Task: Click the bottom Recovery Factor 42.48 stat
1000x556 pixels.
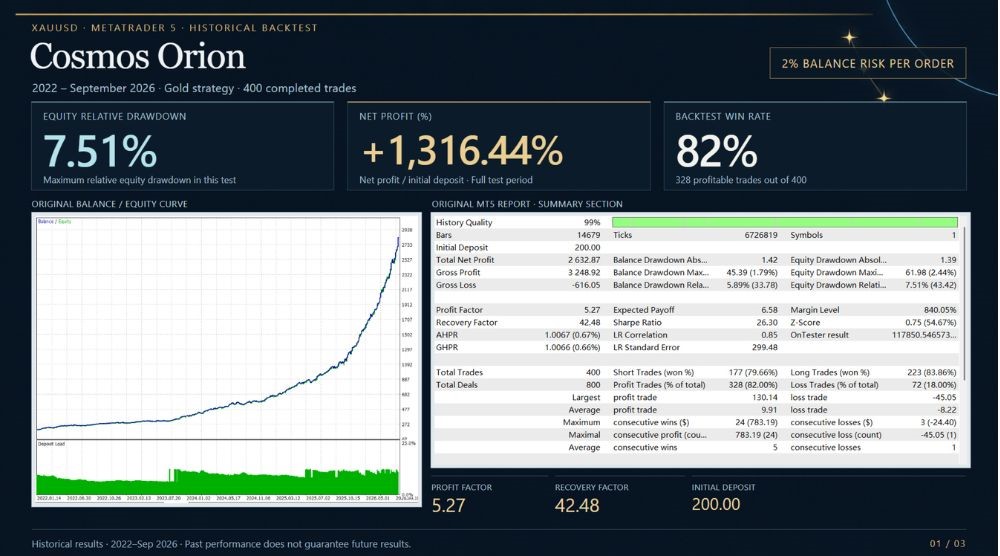Action: pyautogui.click(x=577, y=506)
